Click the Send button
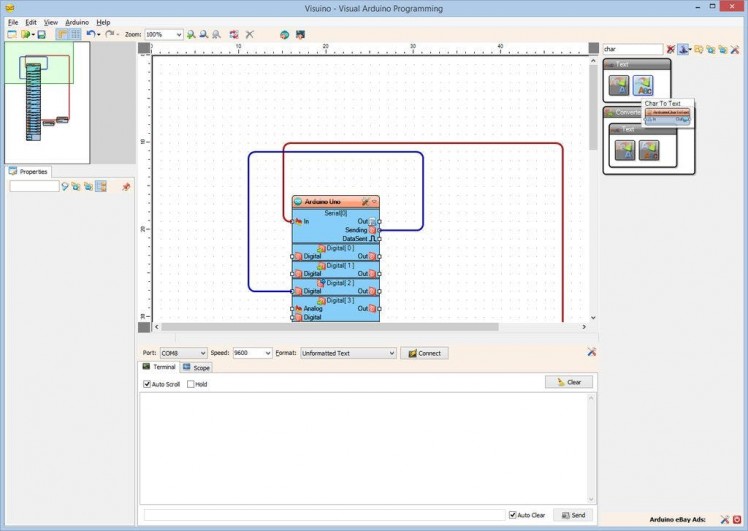748x531 pixels. click(573, 515)
